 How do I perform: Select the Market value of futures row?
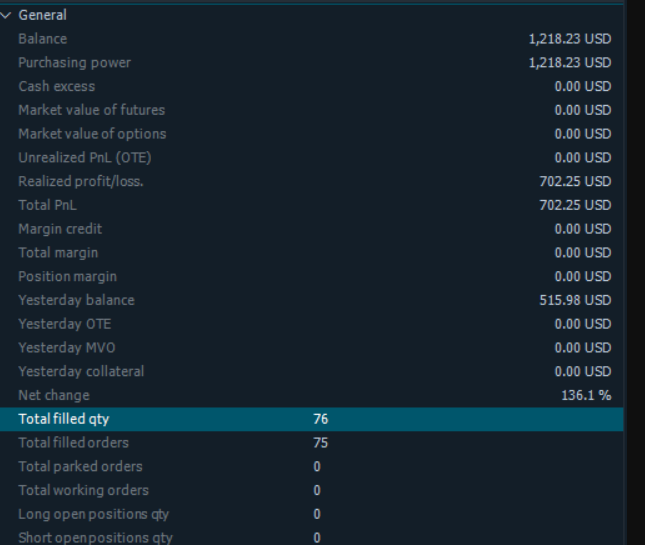coord(312,110)
